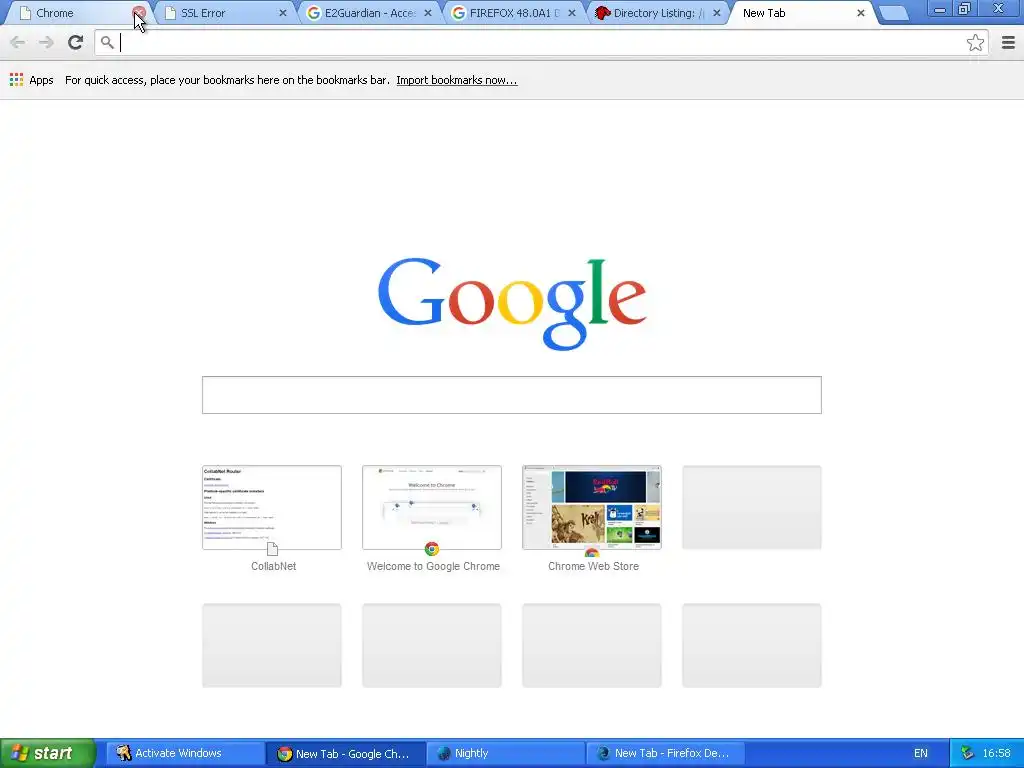Image resolution: width=1024 pixels, height=768 pixels.
Task: Click the Chrome Web Store label
Action: [x=593, y=566]
